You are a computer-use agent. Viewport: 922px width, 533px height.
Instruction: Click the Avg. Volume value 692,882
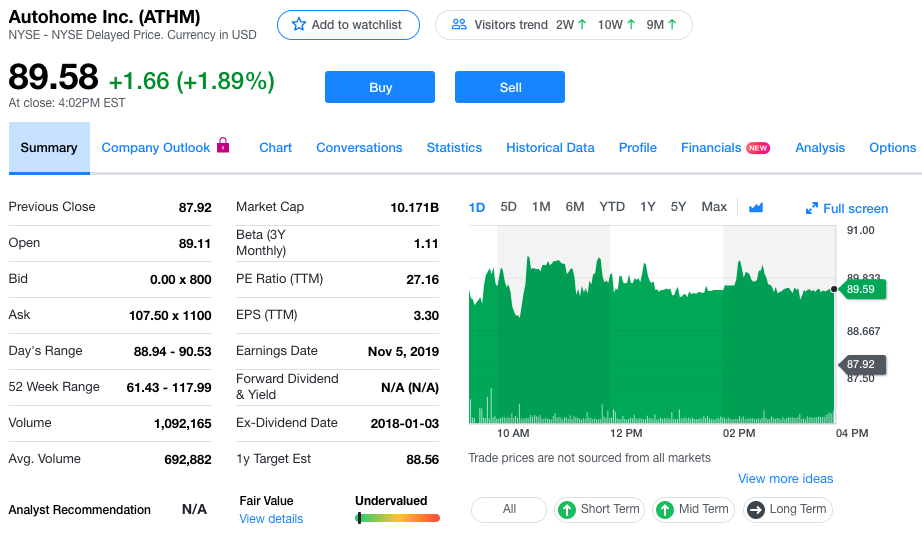[188, 459]
